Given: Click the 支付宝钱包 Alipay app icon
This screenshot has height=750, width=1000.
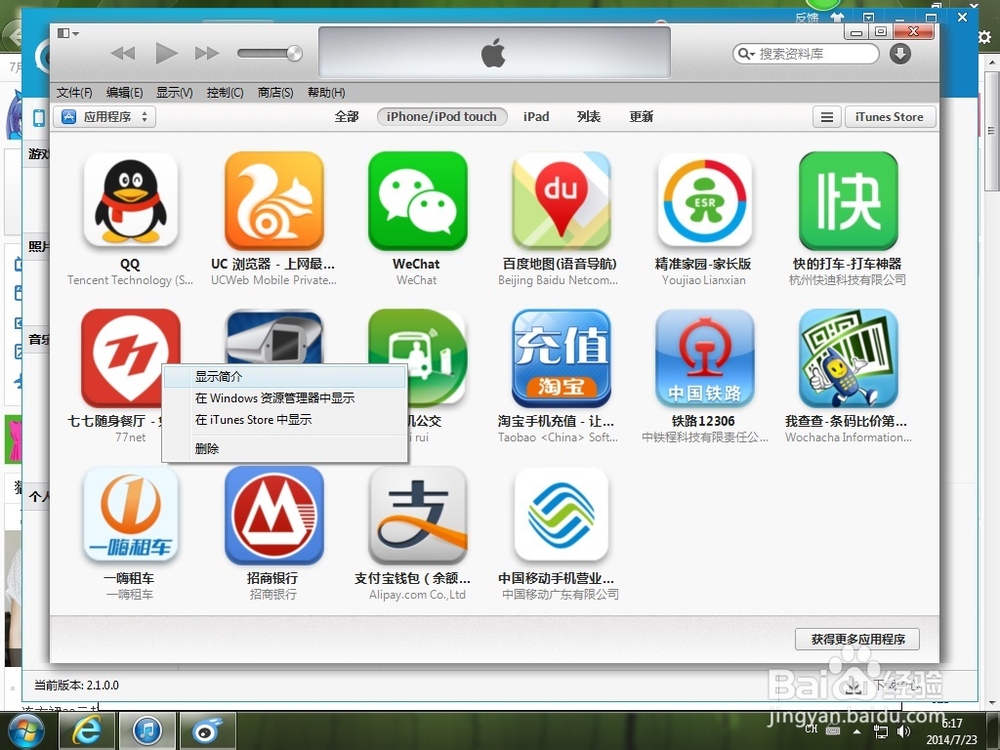Looking at the screenshot, I should tap(417, 514).
